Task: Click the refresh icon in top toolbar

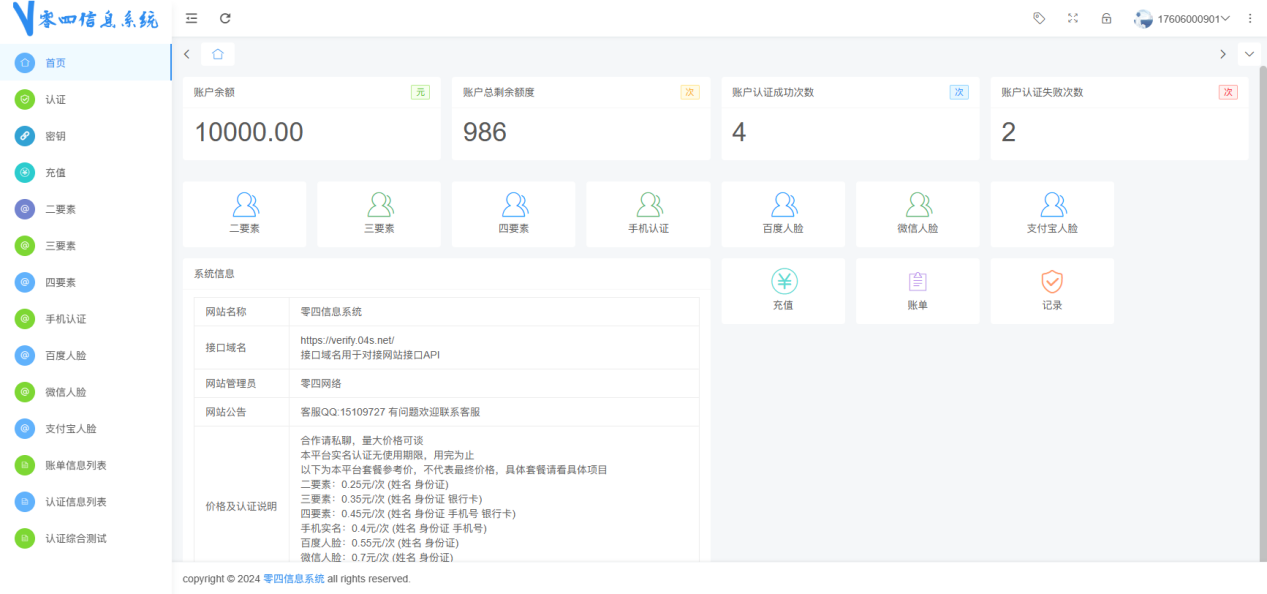Action: (225, 18)
